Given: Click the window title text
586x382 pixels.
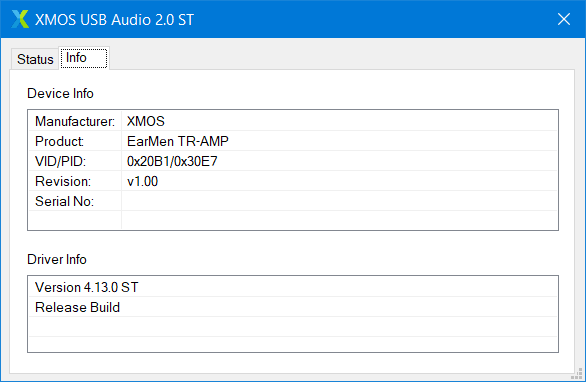Looking at the screenshot, I should tap(114, 19).
